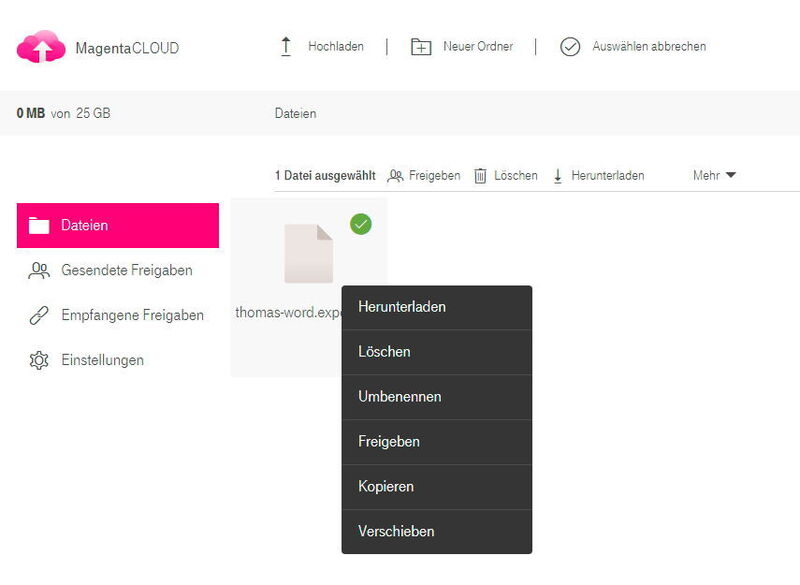The height and width of the screenshot is (585, 800).
Task: Choose Verschieben from the context menu
Action: point(398,531)
